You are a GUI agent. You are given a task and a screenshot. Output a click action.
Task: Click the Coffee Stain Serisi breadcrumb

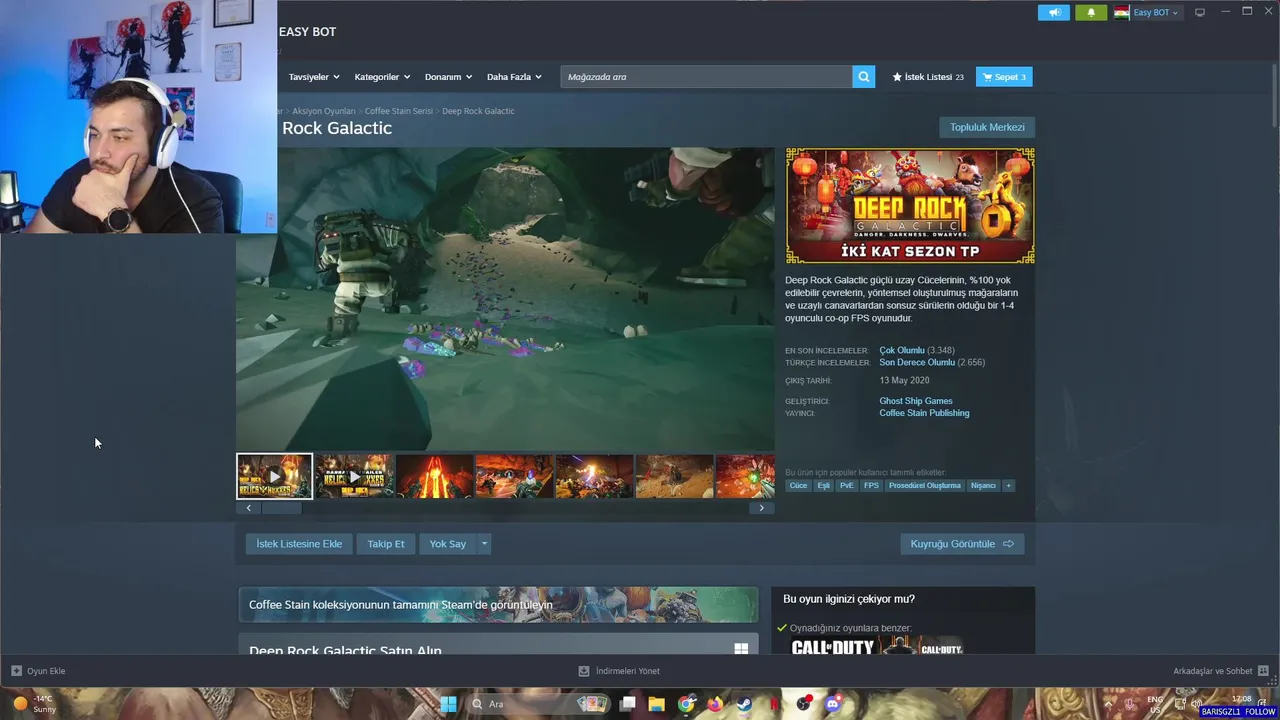(x=399, y=111)
